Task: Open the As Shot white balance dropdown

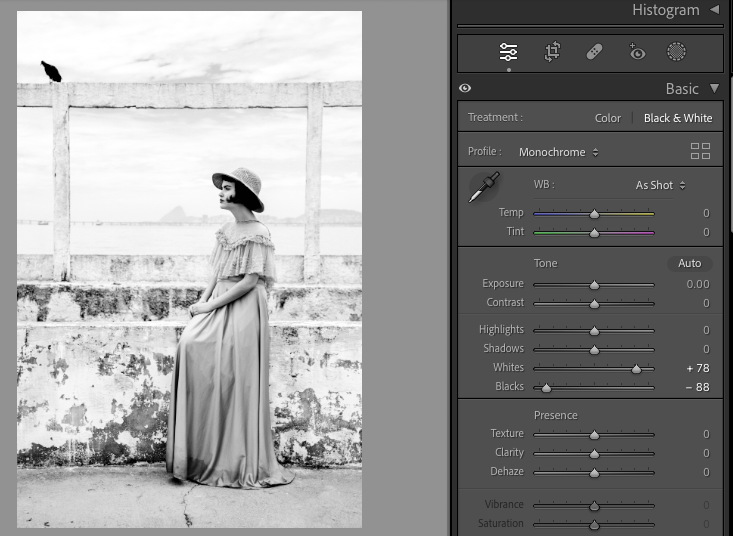Action: (660, 185)
